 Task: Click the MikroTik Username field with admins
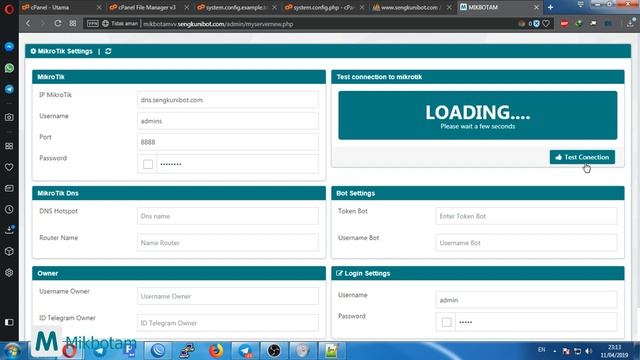228,121
